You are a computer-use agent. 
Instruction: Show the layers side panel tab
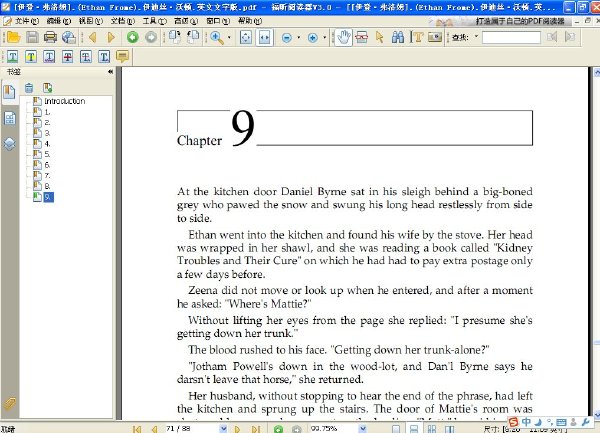click(x=10, y=144)
